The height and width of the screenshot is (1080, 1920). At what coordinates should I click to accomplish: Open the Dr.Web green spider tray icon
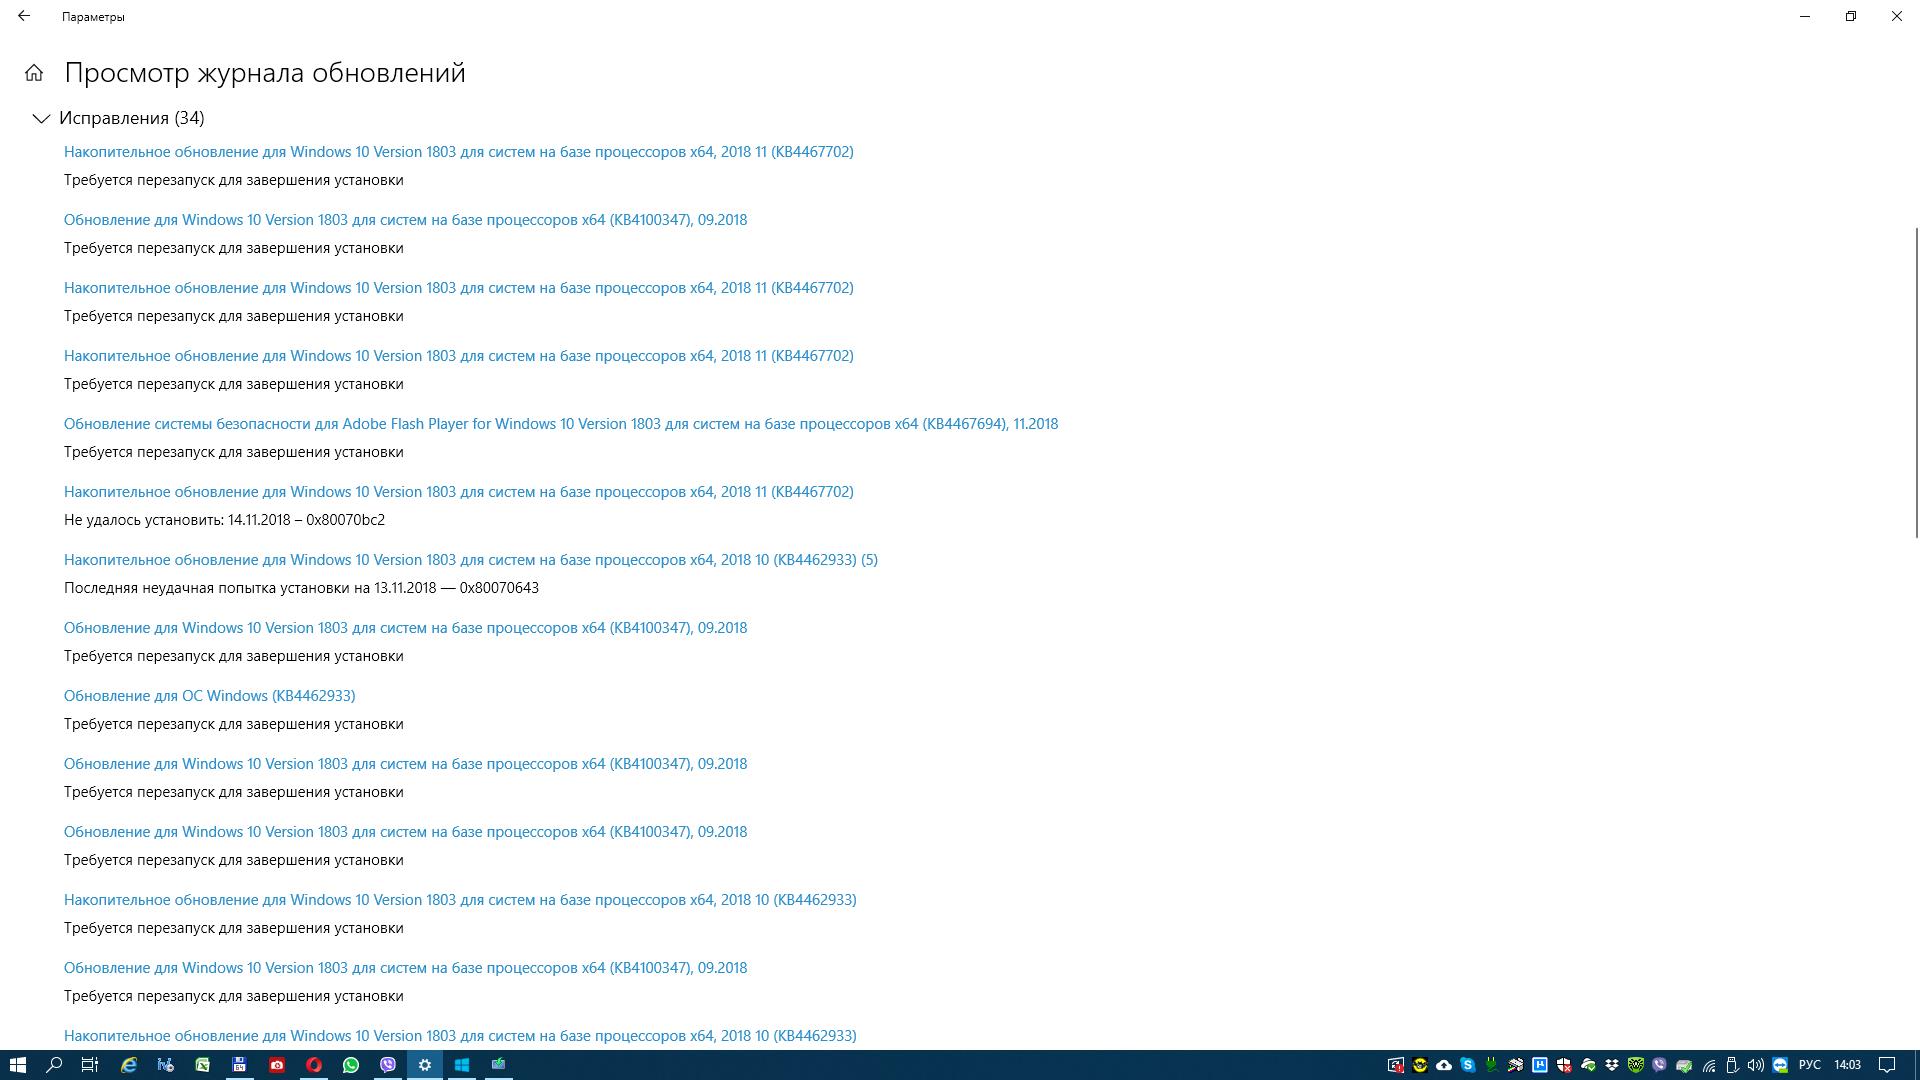[x=1636, y=1065]
